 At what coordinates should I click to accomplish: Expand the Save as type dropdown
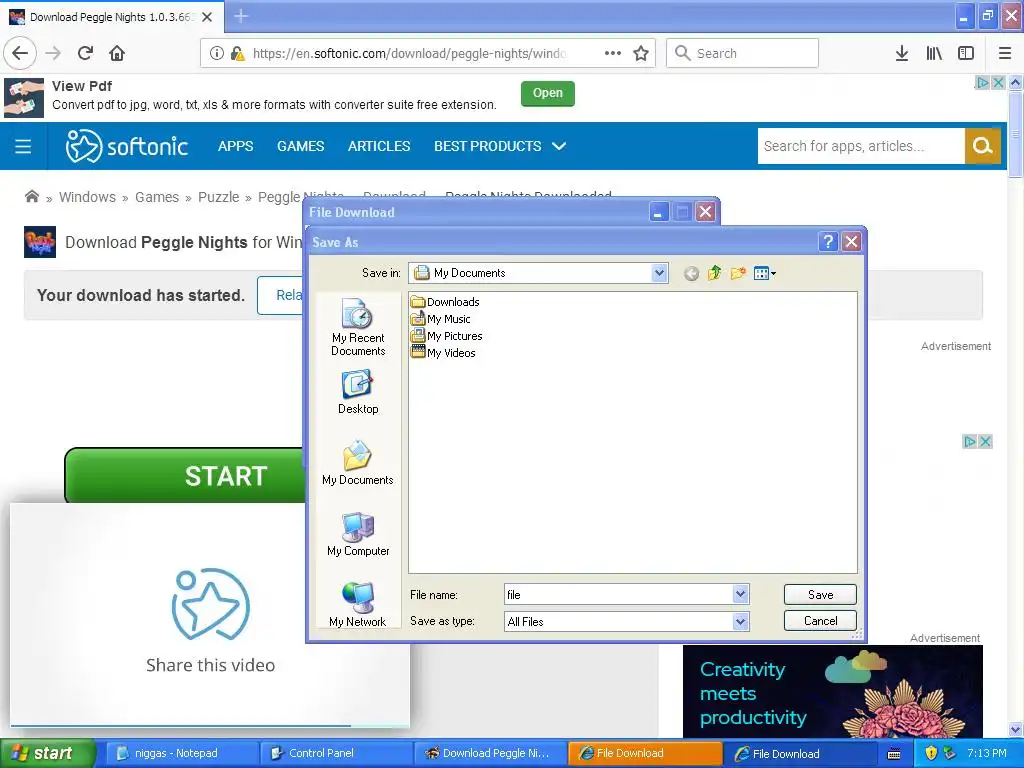[740, 622]
